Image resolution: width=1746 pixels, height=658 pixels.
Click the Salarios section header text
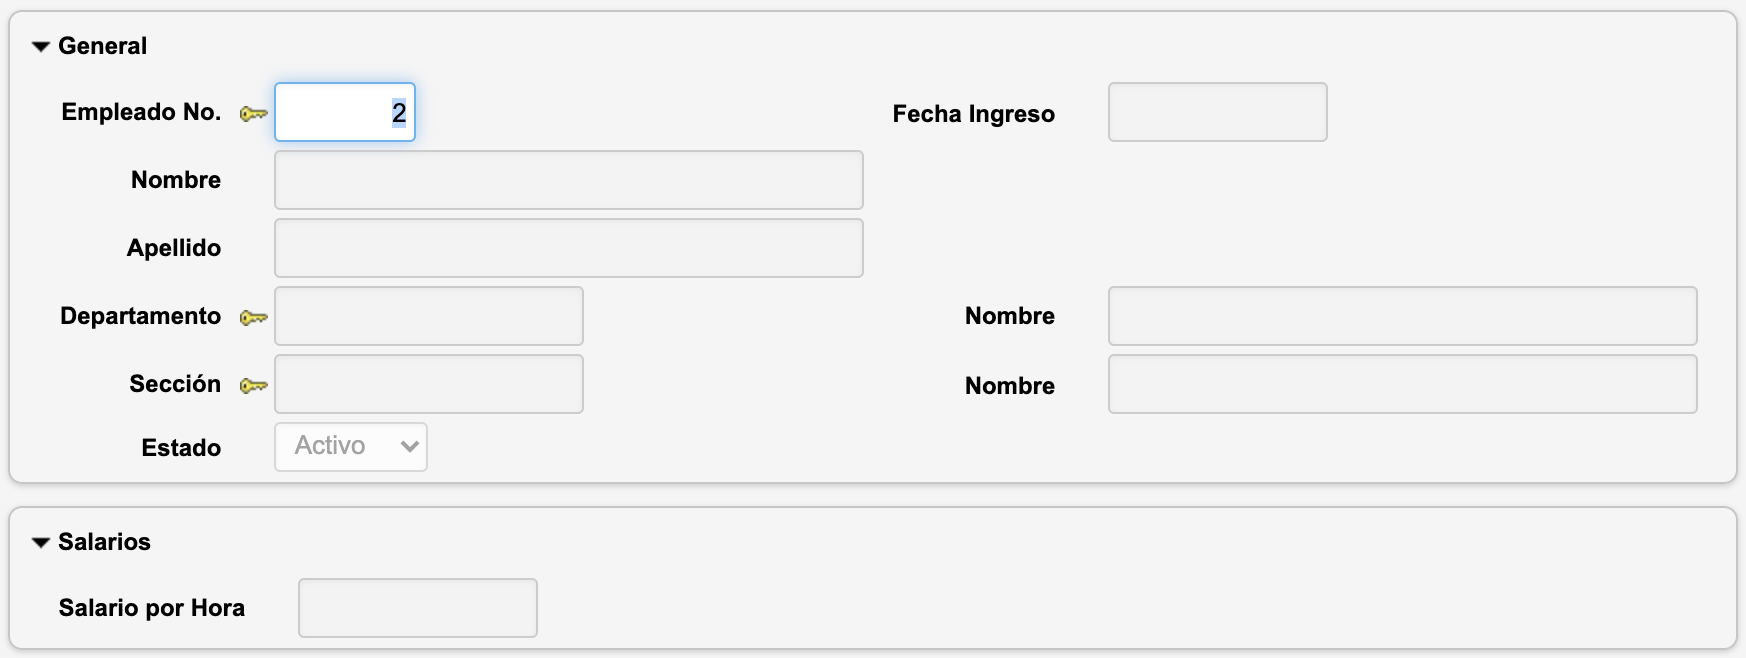pos(104,542)
